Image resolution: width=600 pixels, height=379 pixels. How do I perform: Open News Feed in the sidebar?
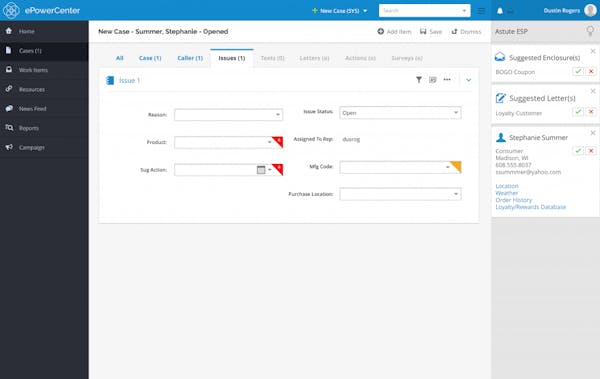click(x=44, y=109)
